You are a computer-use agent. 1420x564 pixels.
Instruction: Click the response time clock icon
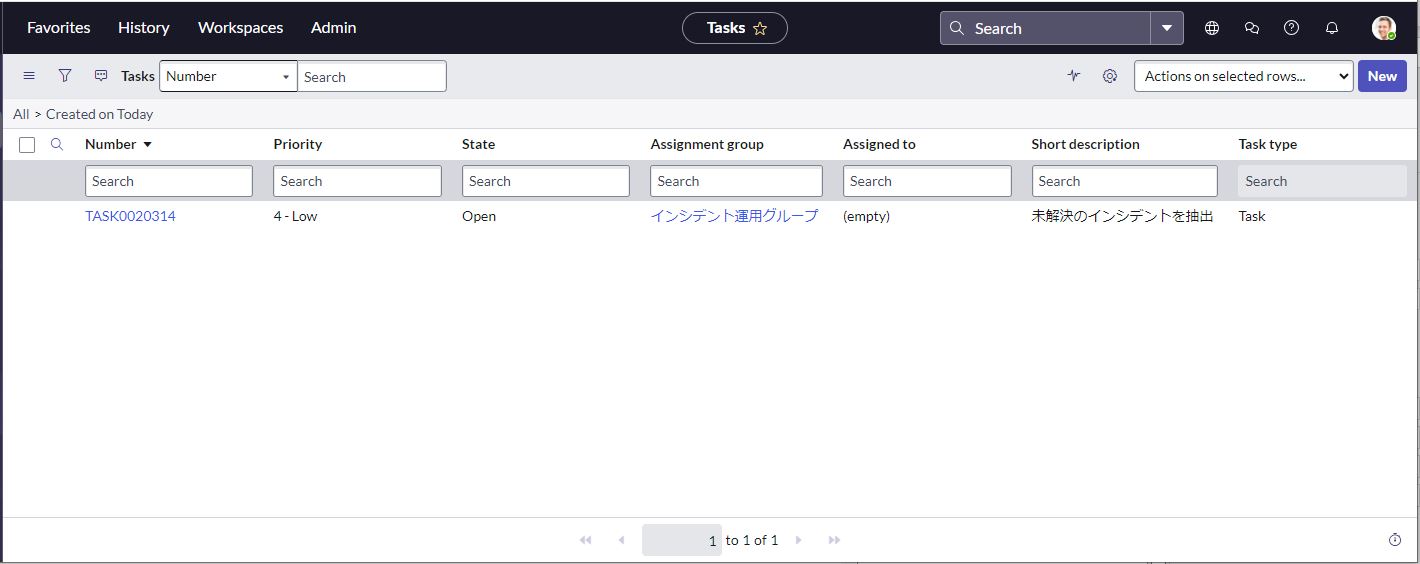click(1395, 540)
